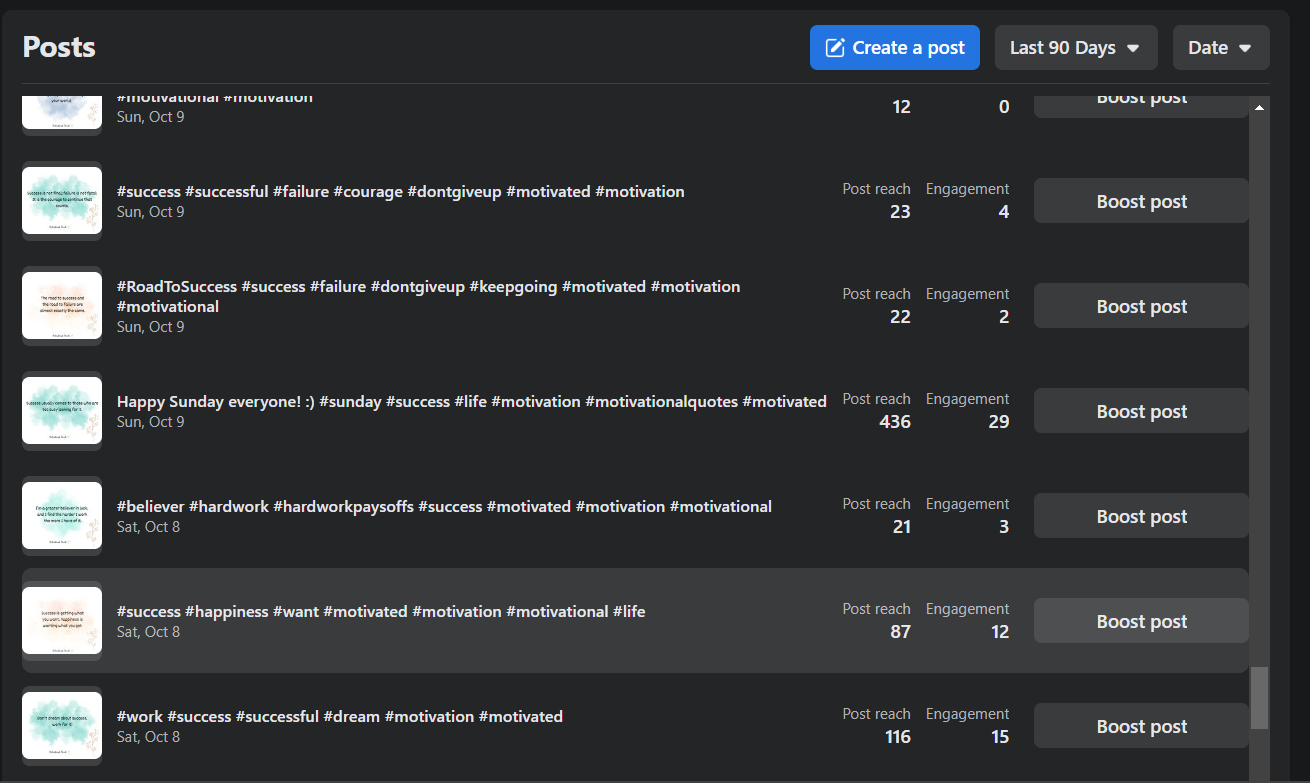The height and width of the screenshot is (783, 1310).
Task: Click the Create a post button
Action: point(895,47)
